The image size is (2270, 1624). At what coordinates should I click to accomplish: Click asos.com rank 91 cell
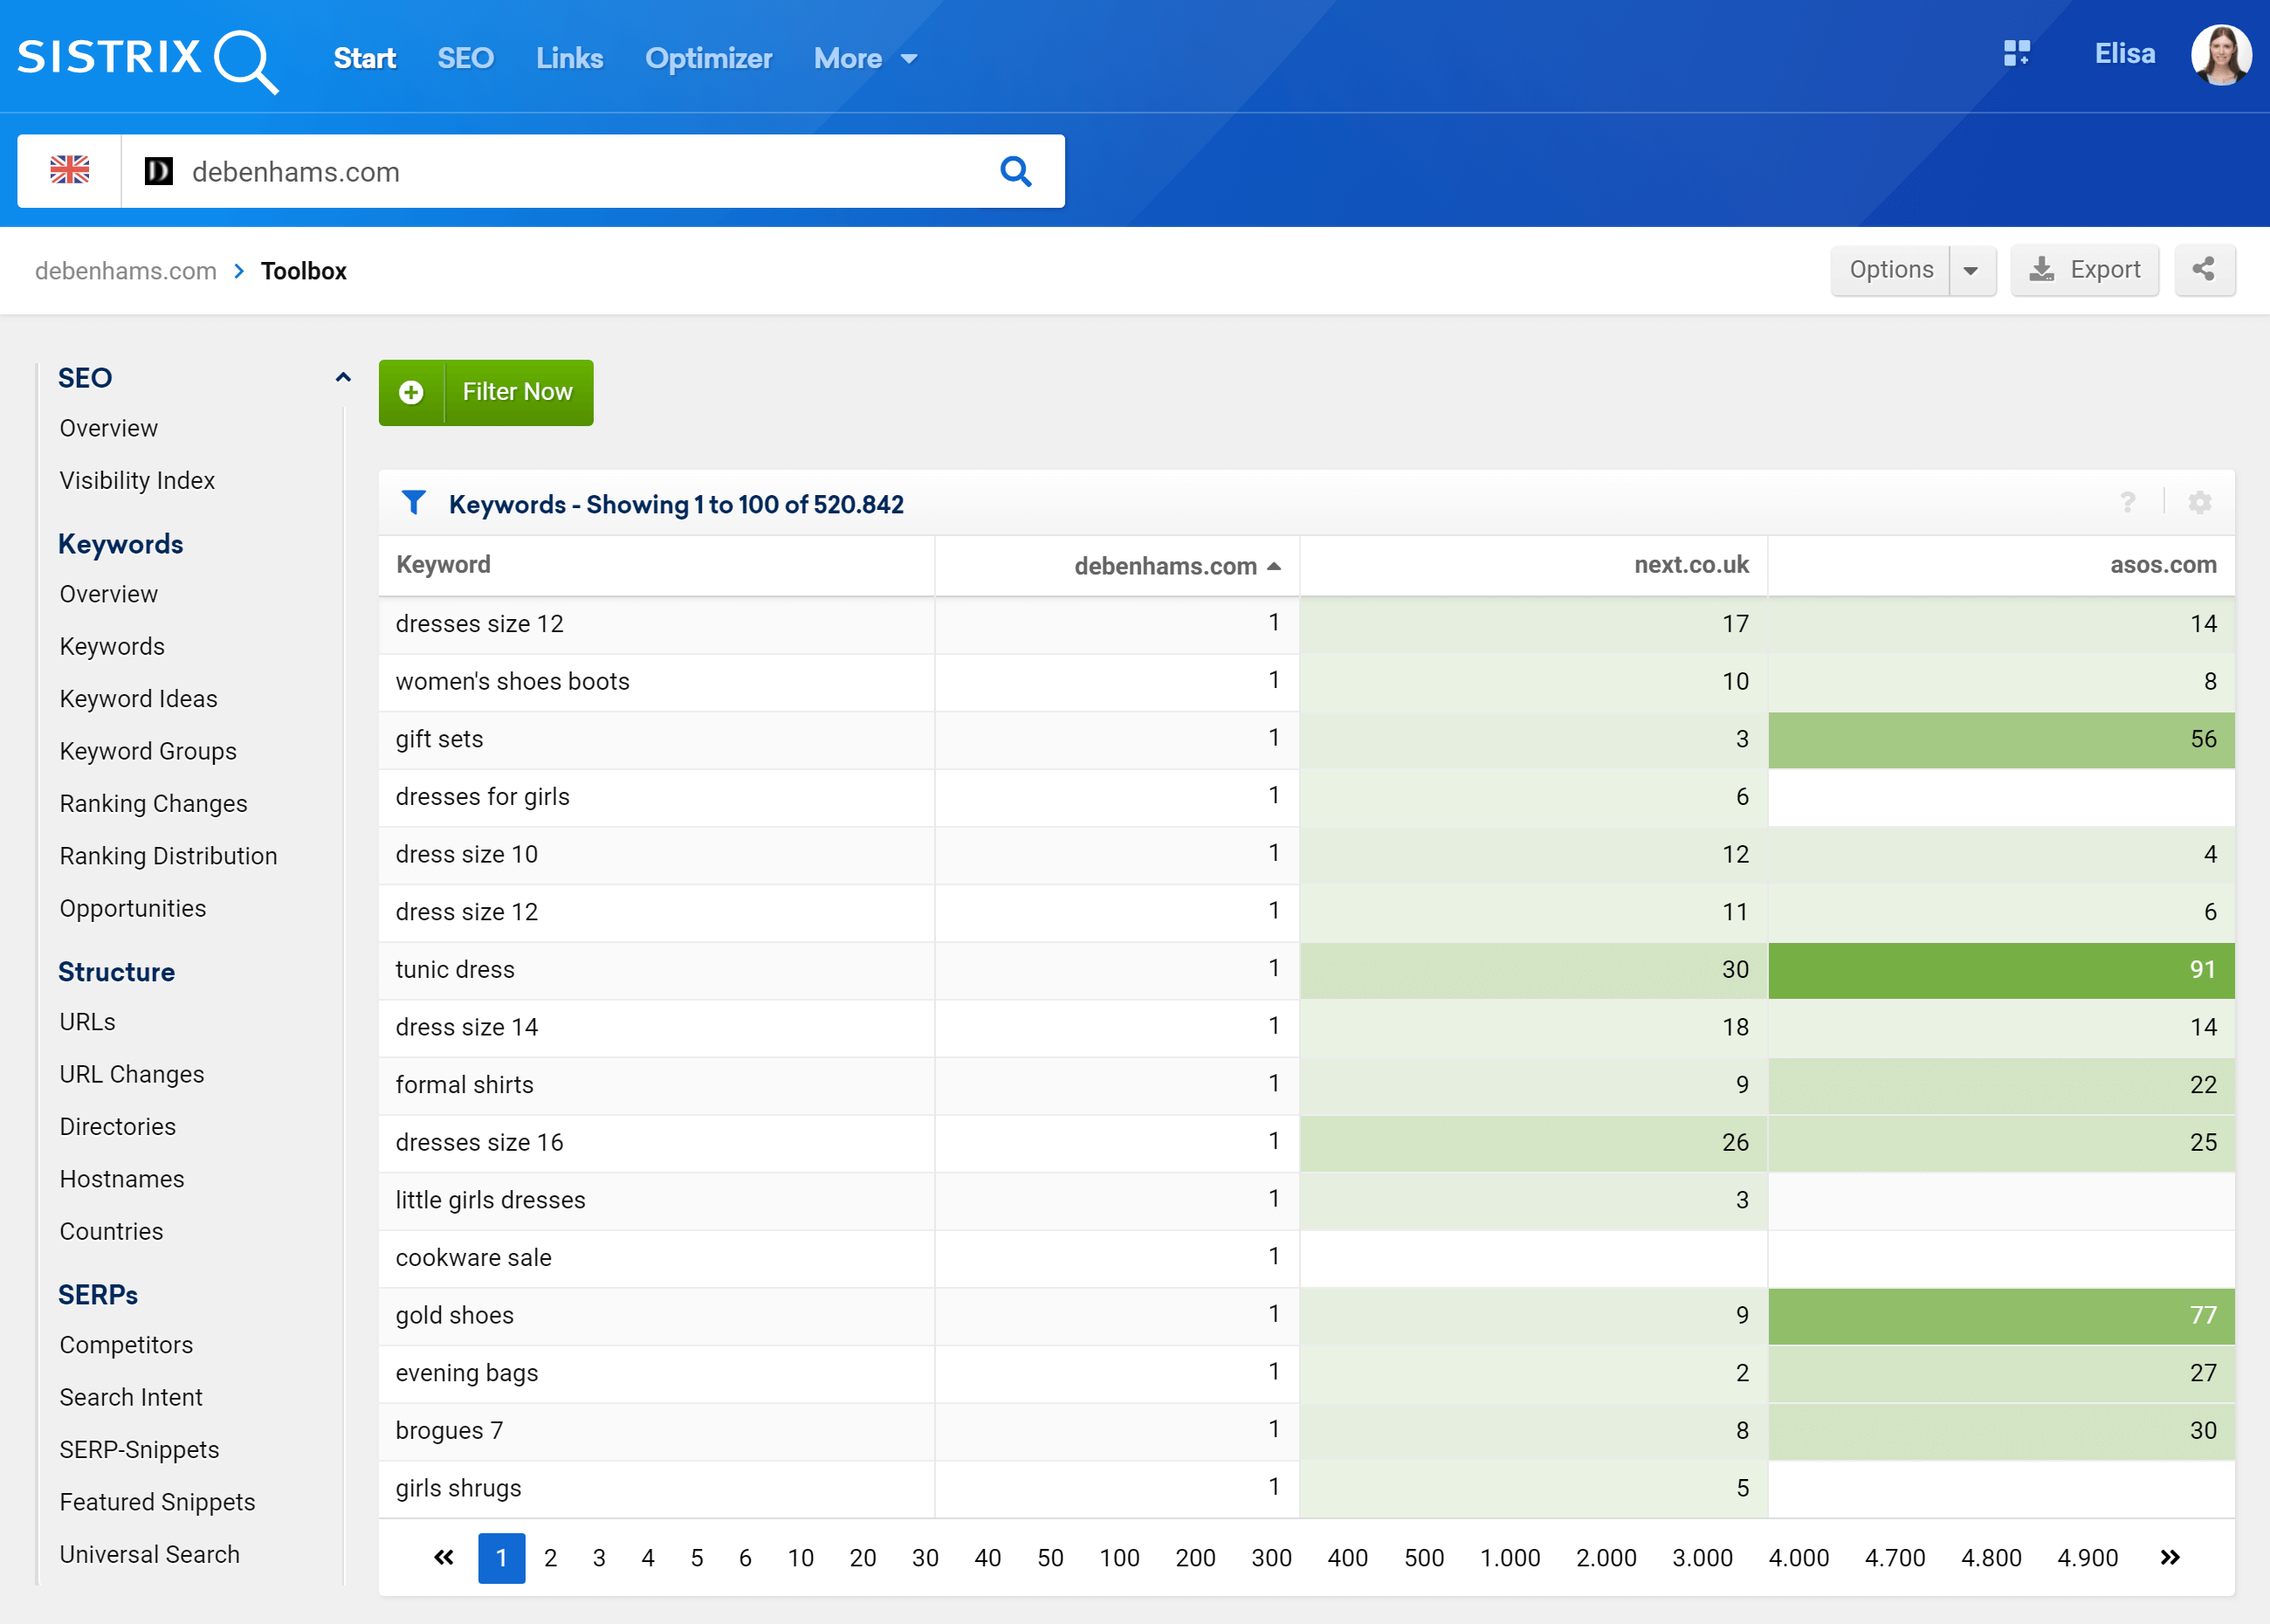(2001, 970)
